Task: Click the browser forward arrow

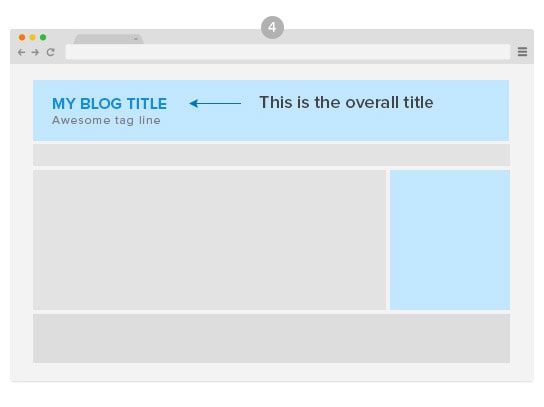Action: 35,52
